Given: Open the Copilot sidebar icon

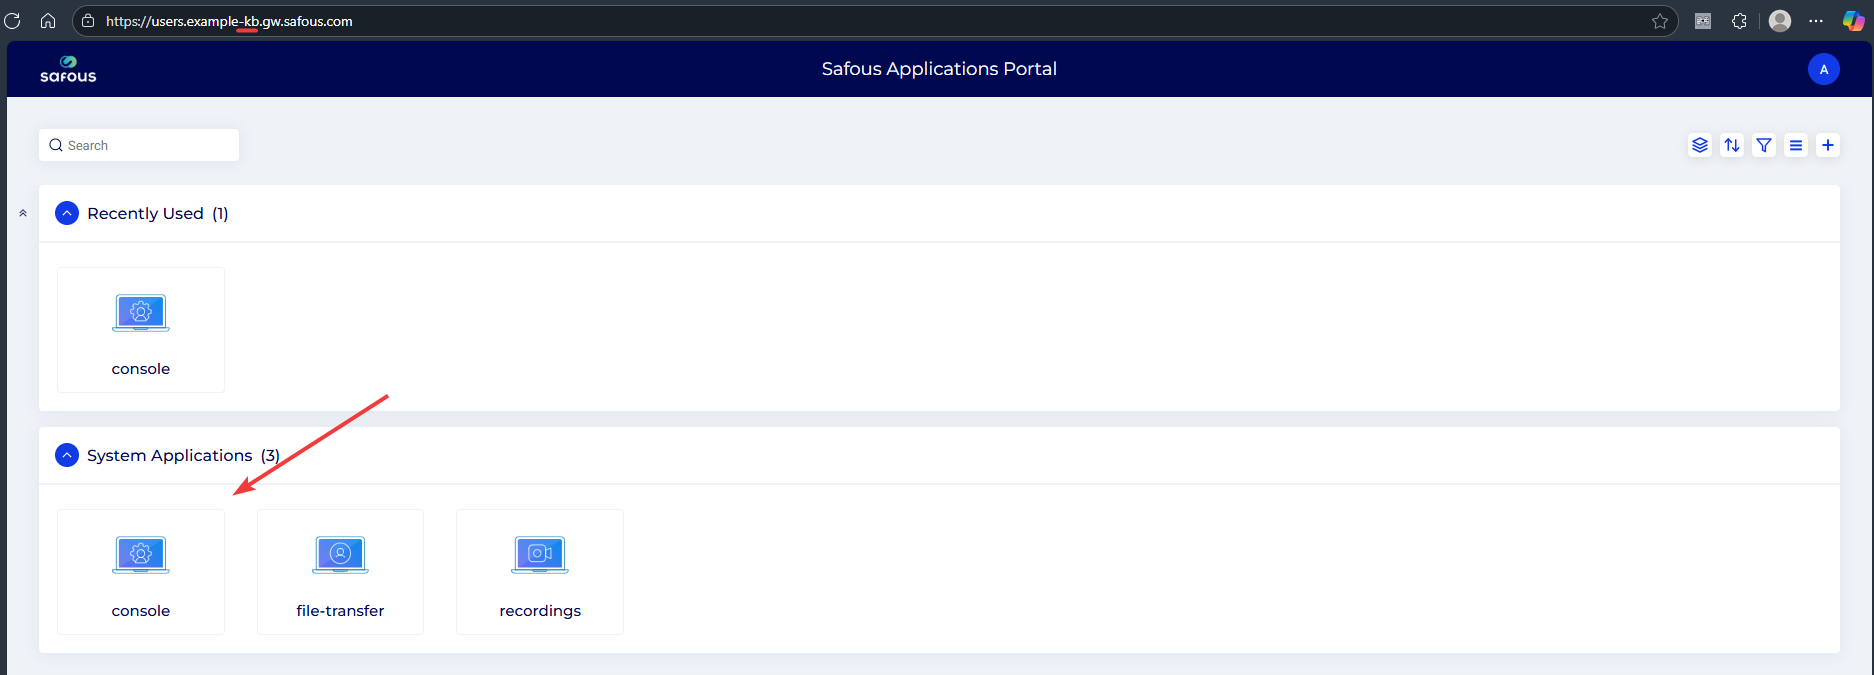Looking at the screenshot, I should (x=1853, y=21).
